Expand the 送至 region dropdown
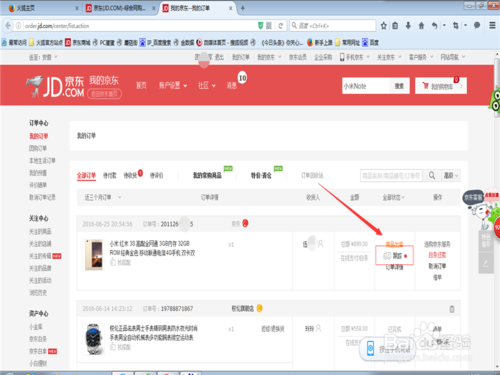Screen dimensions: 500x375 [43, 57]
